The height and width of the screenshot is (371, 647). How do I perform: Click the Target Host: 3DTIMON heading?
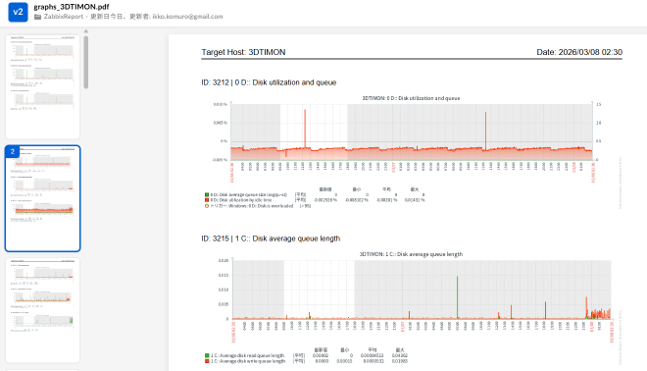coord(243,52)
